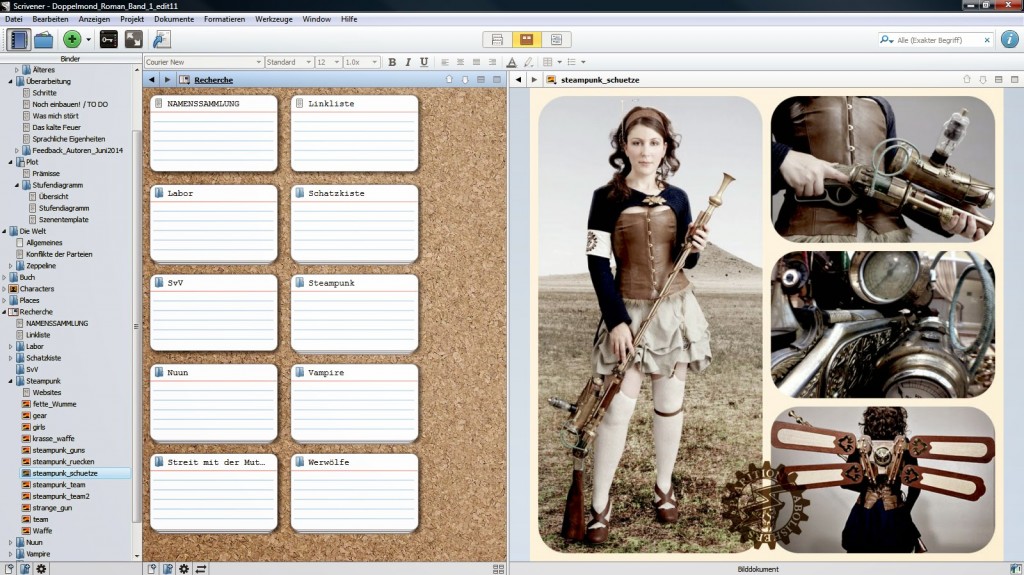
Task: Toggle the Binder panel button in toolbar
Action: [18, 40]
